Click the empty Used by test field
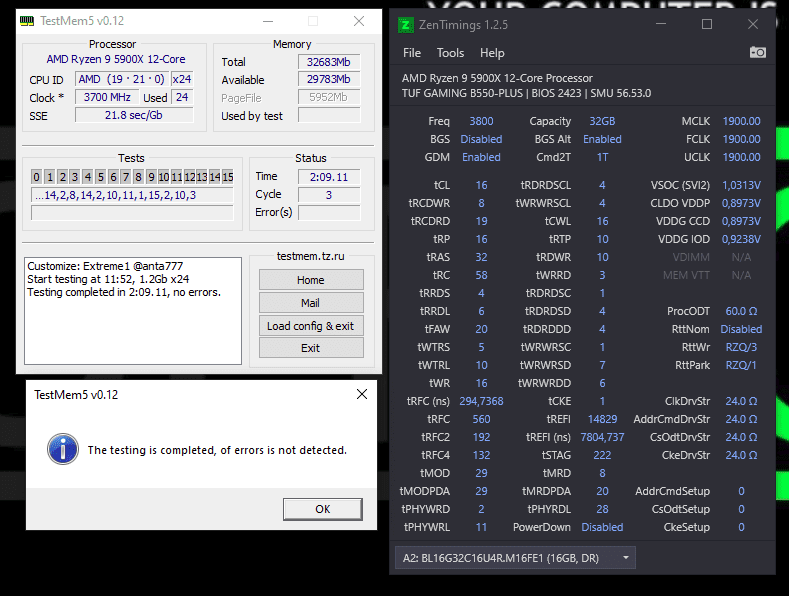The height and width of the screenshot is (596, 789). point(329,115)
